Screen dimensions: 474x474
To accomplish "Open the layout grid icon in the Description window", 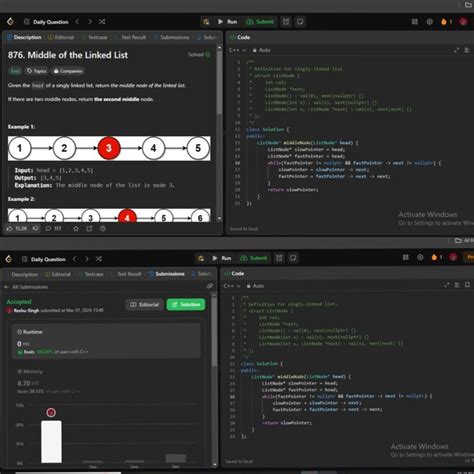I will point(415,22).
